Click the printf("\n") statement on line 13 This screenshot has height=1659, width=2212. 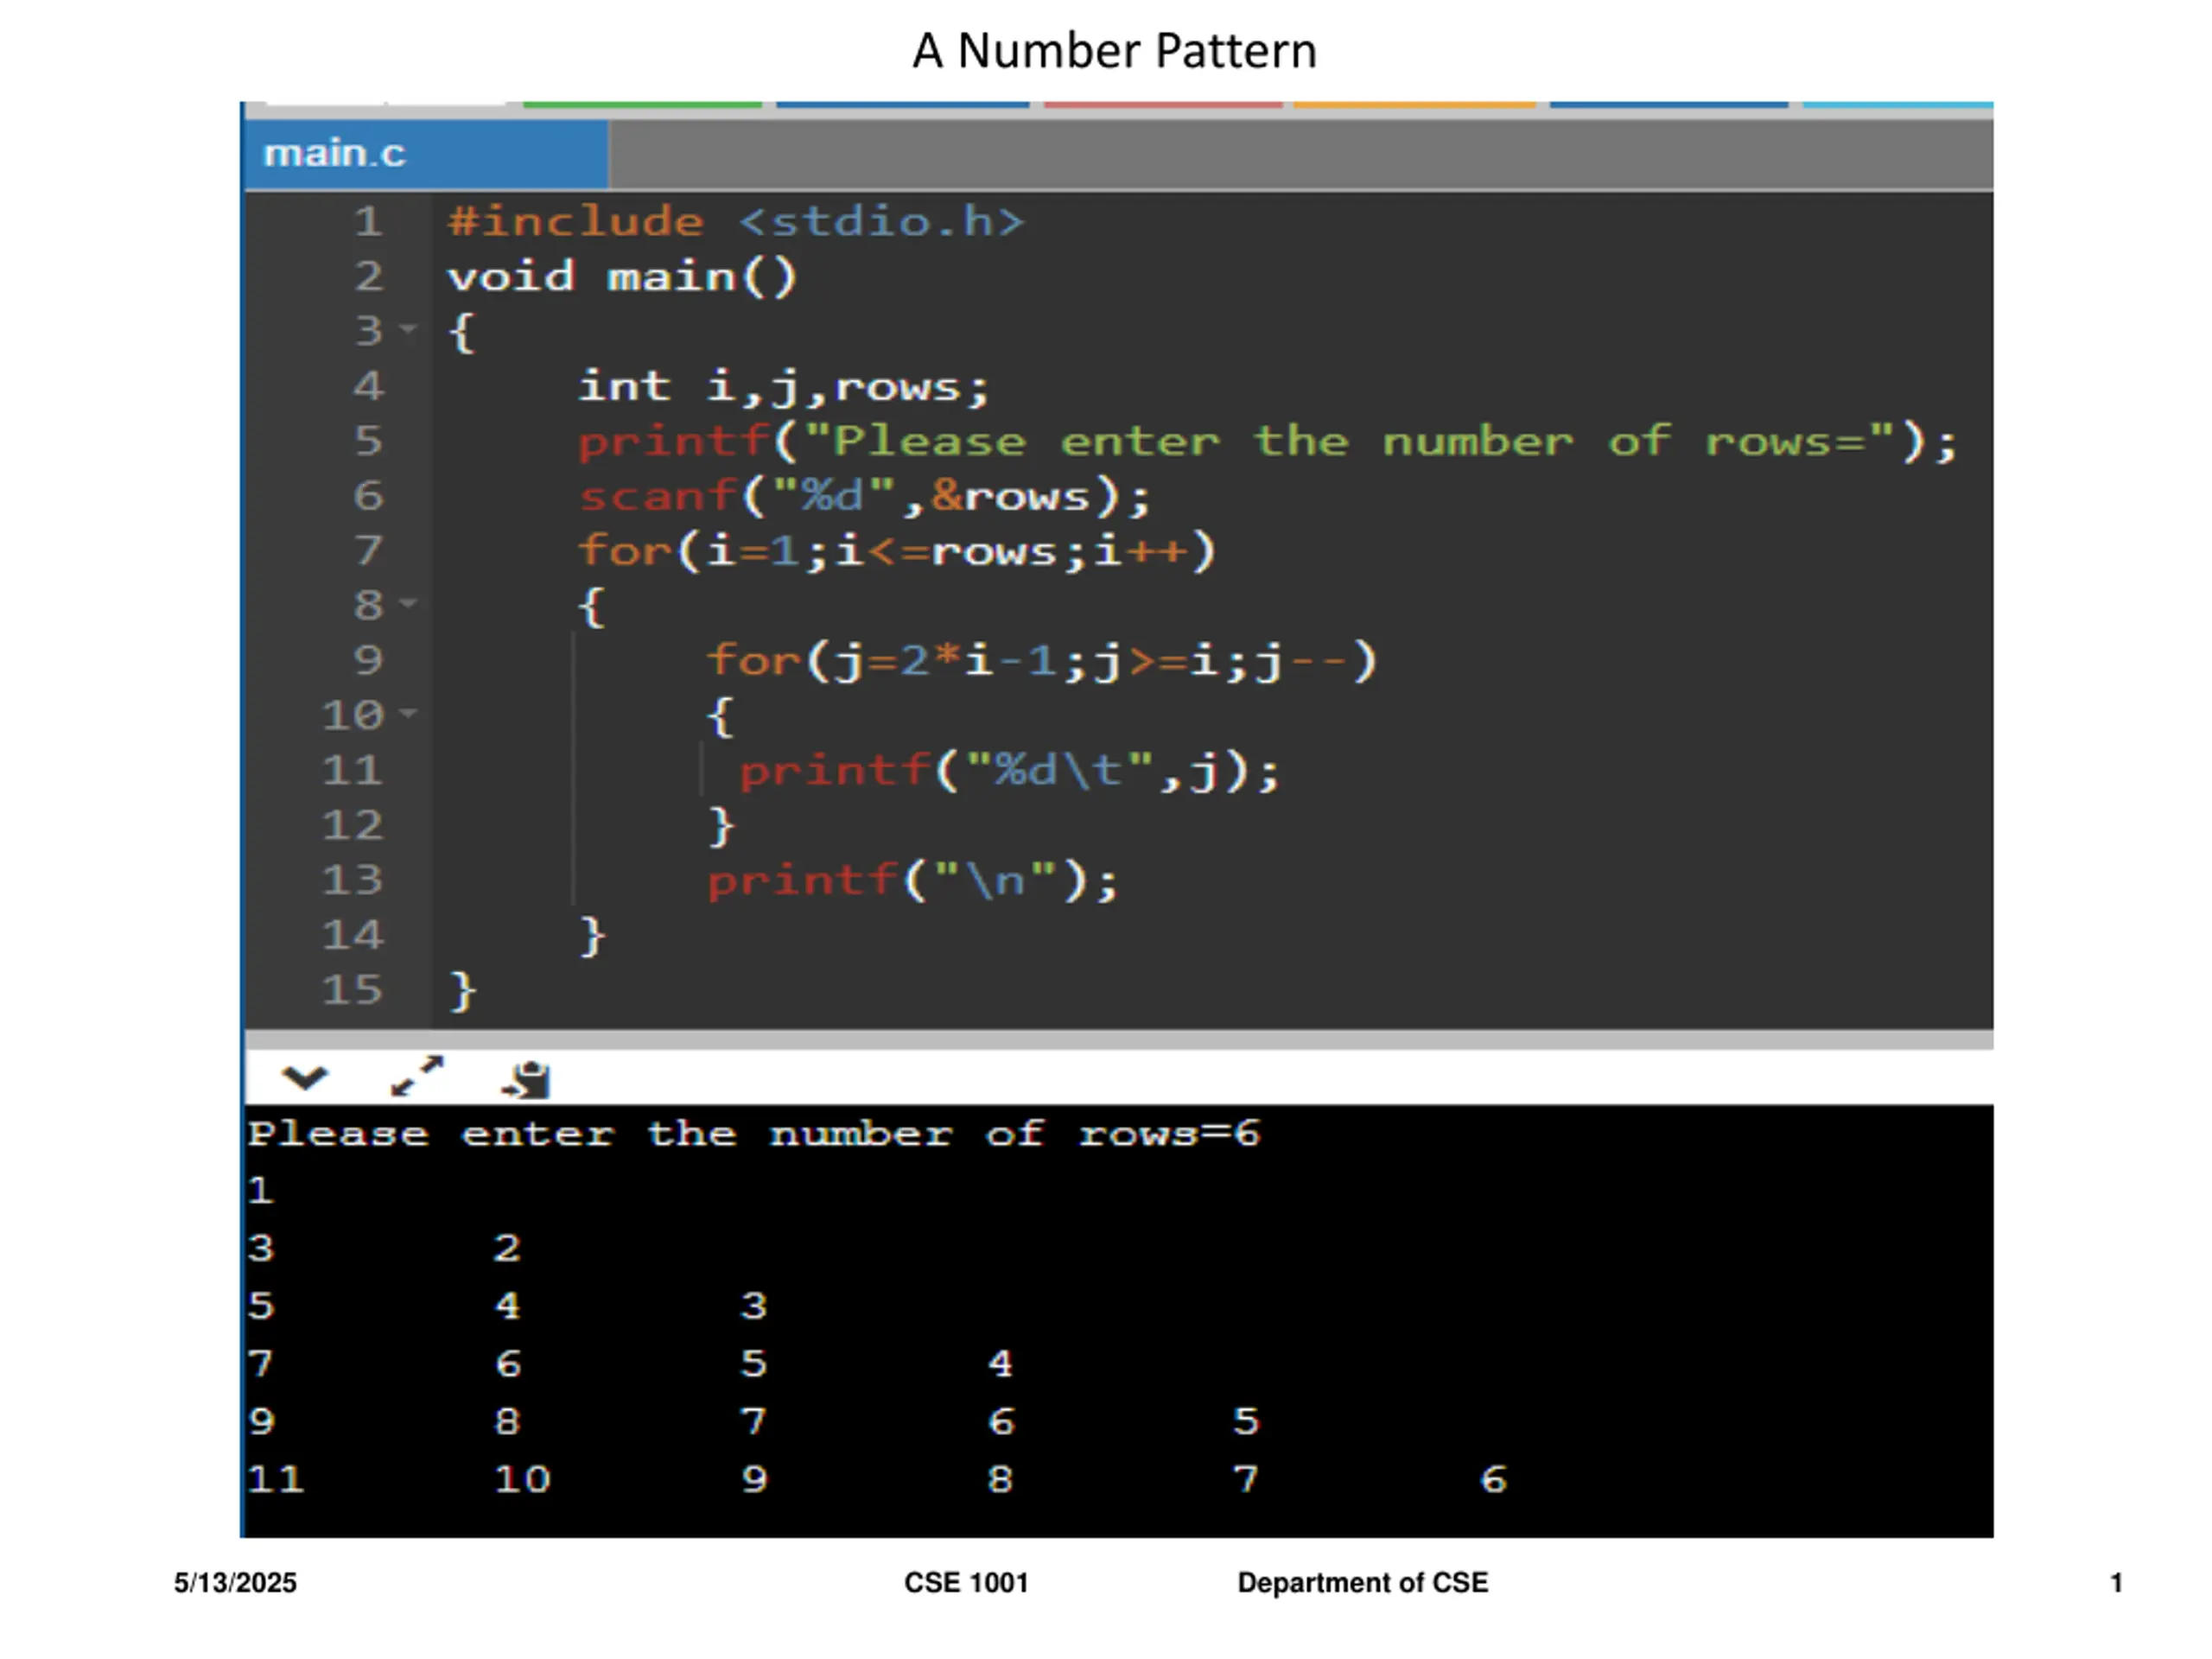pos(912,881)
